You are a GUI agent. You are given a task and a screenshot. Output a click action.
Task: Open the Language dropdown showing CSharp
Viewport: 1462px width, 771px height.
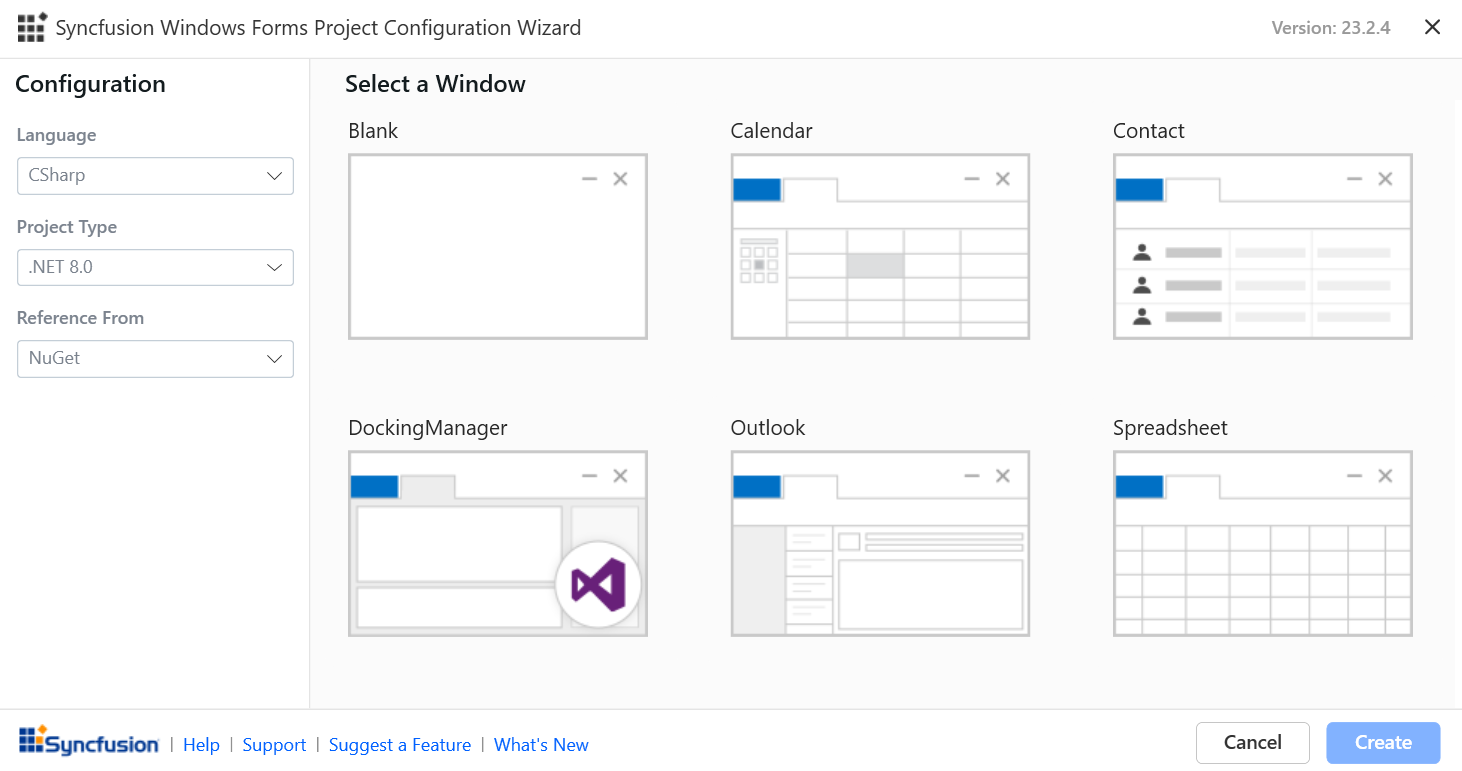(155, 176)
